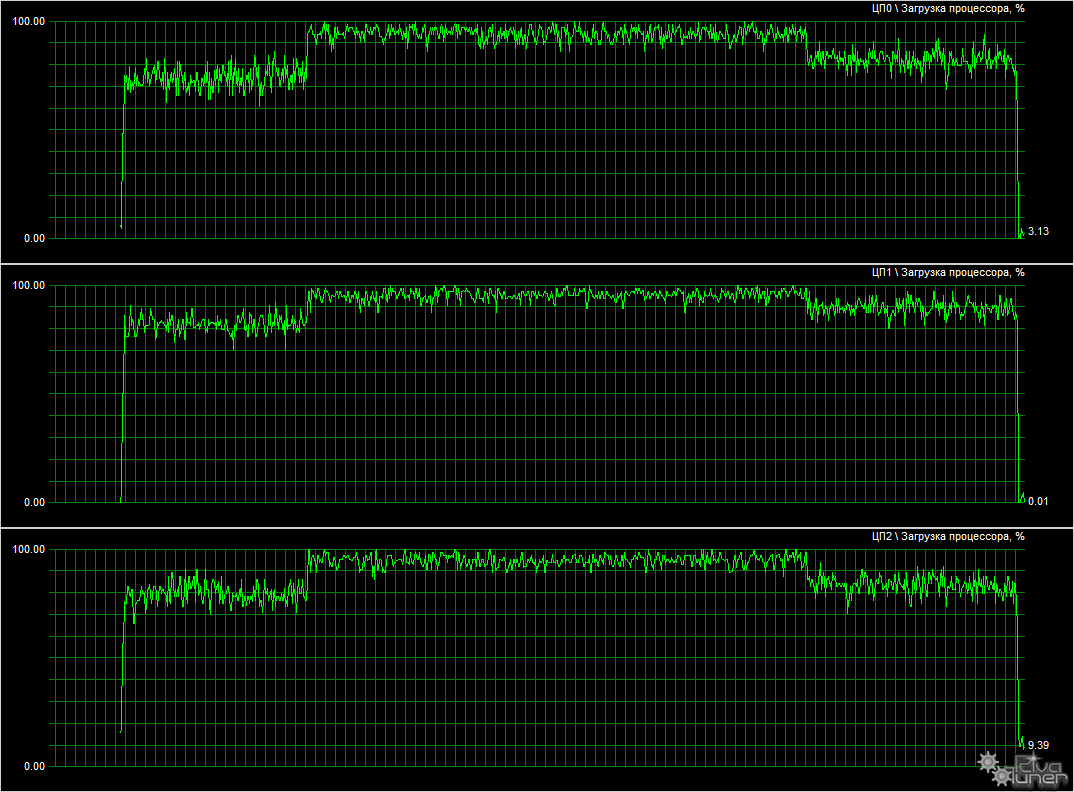Screen dimensions: 1074x792
Task: Click the 100.00 axis label of ЦП1 graph
Action: point(29,286)
